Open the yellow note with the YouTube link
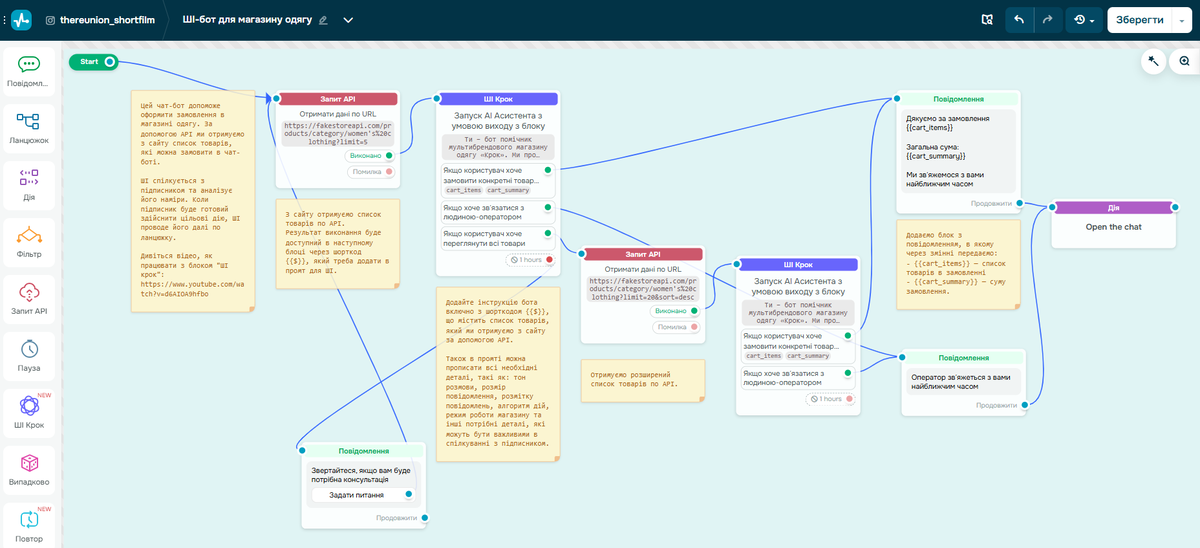The width and height of the screenshot is (1200, 548). [191, 202]
